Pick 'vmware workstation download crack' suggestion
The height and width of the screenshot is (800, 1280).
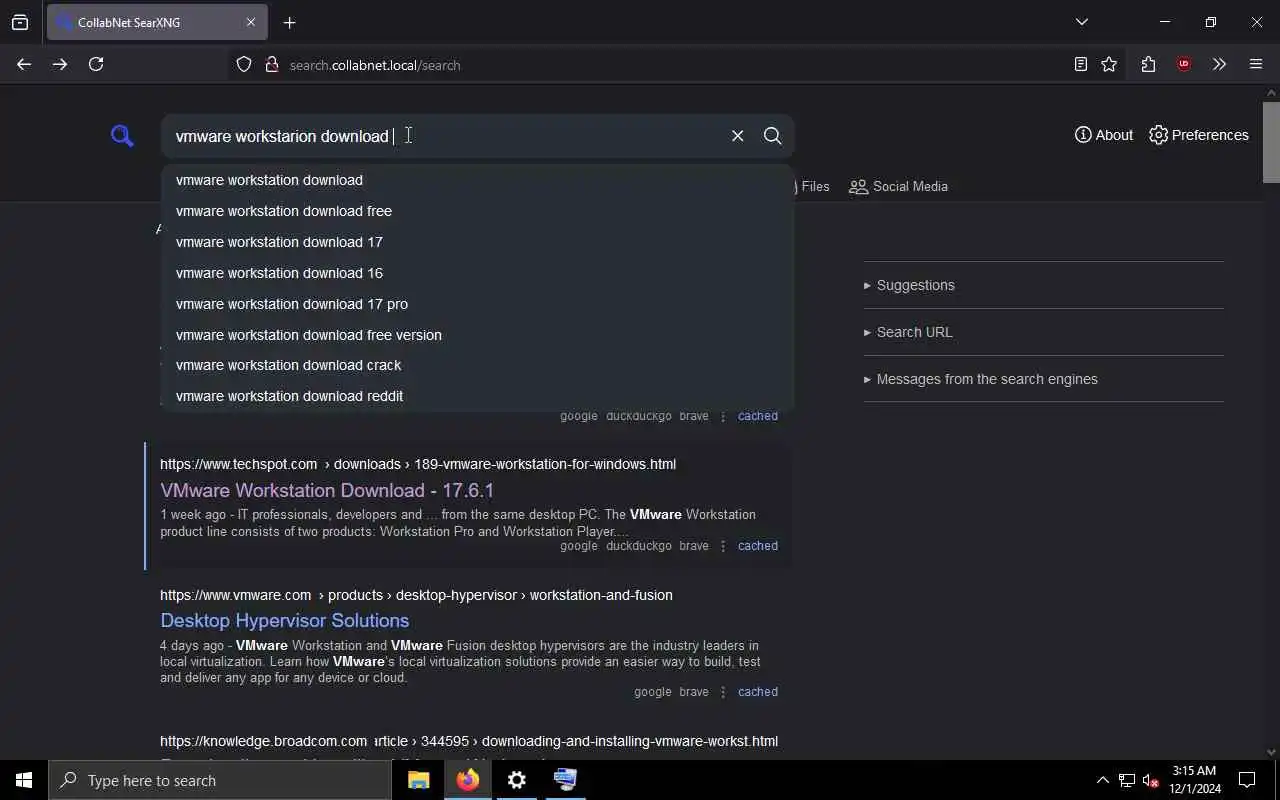pyautogui.click(x=477, y=365)
